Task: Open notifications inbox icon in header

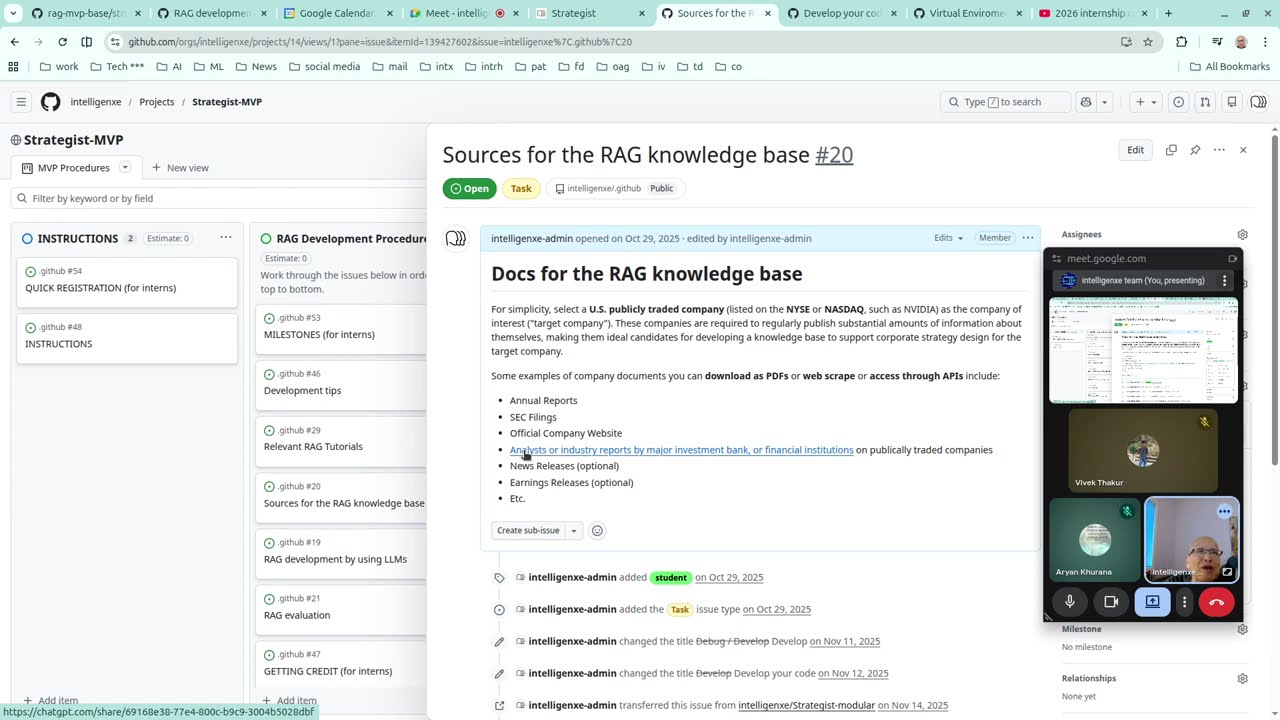Action: point(1232,102)
